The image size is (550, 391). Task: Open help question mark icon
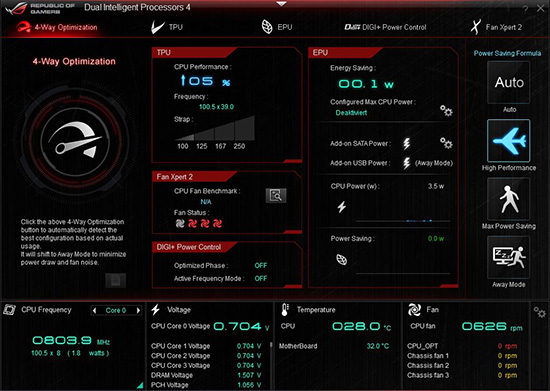[525, 9]
